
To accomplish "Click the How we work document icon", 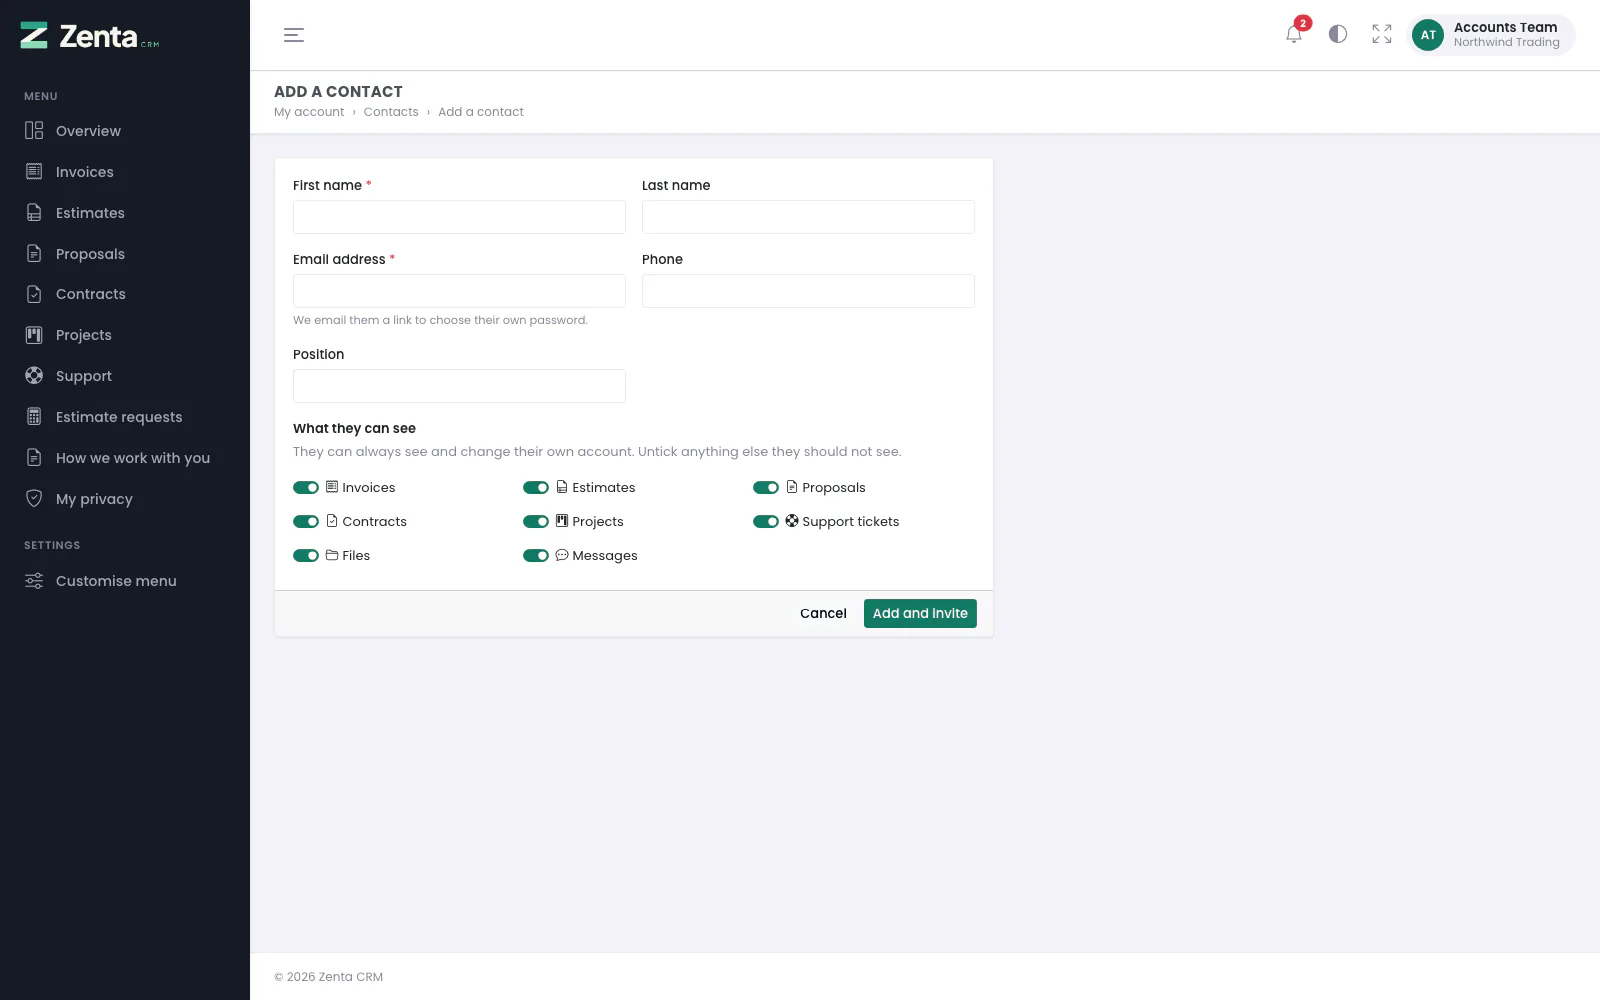I will tap(34, 457).
